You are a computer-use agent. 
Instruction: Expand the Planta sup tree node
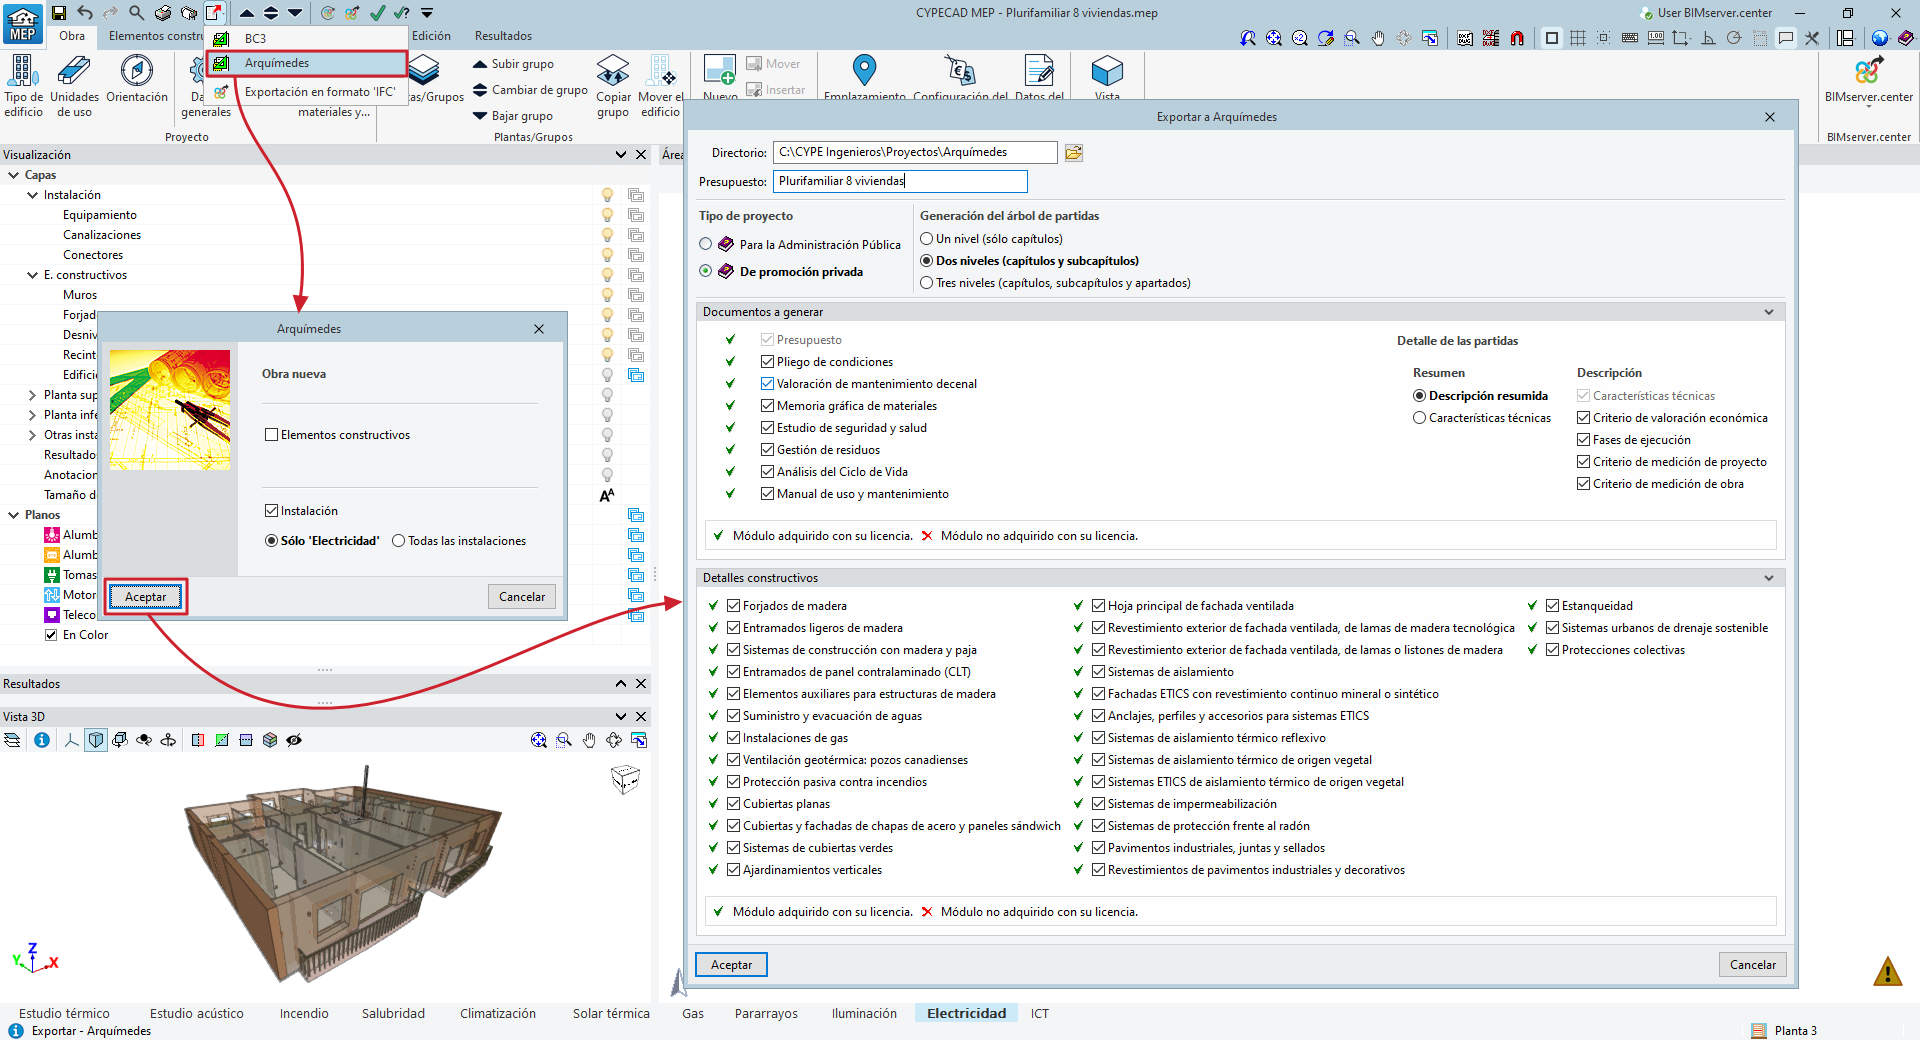coord(32,395)
